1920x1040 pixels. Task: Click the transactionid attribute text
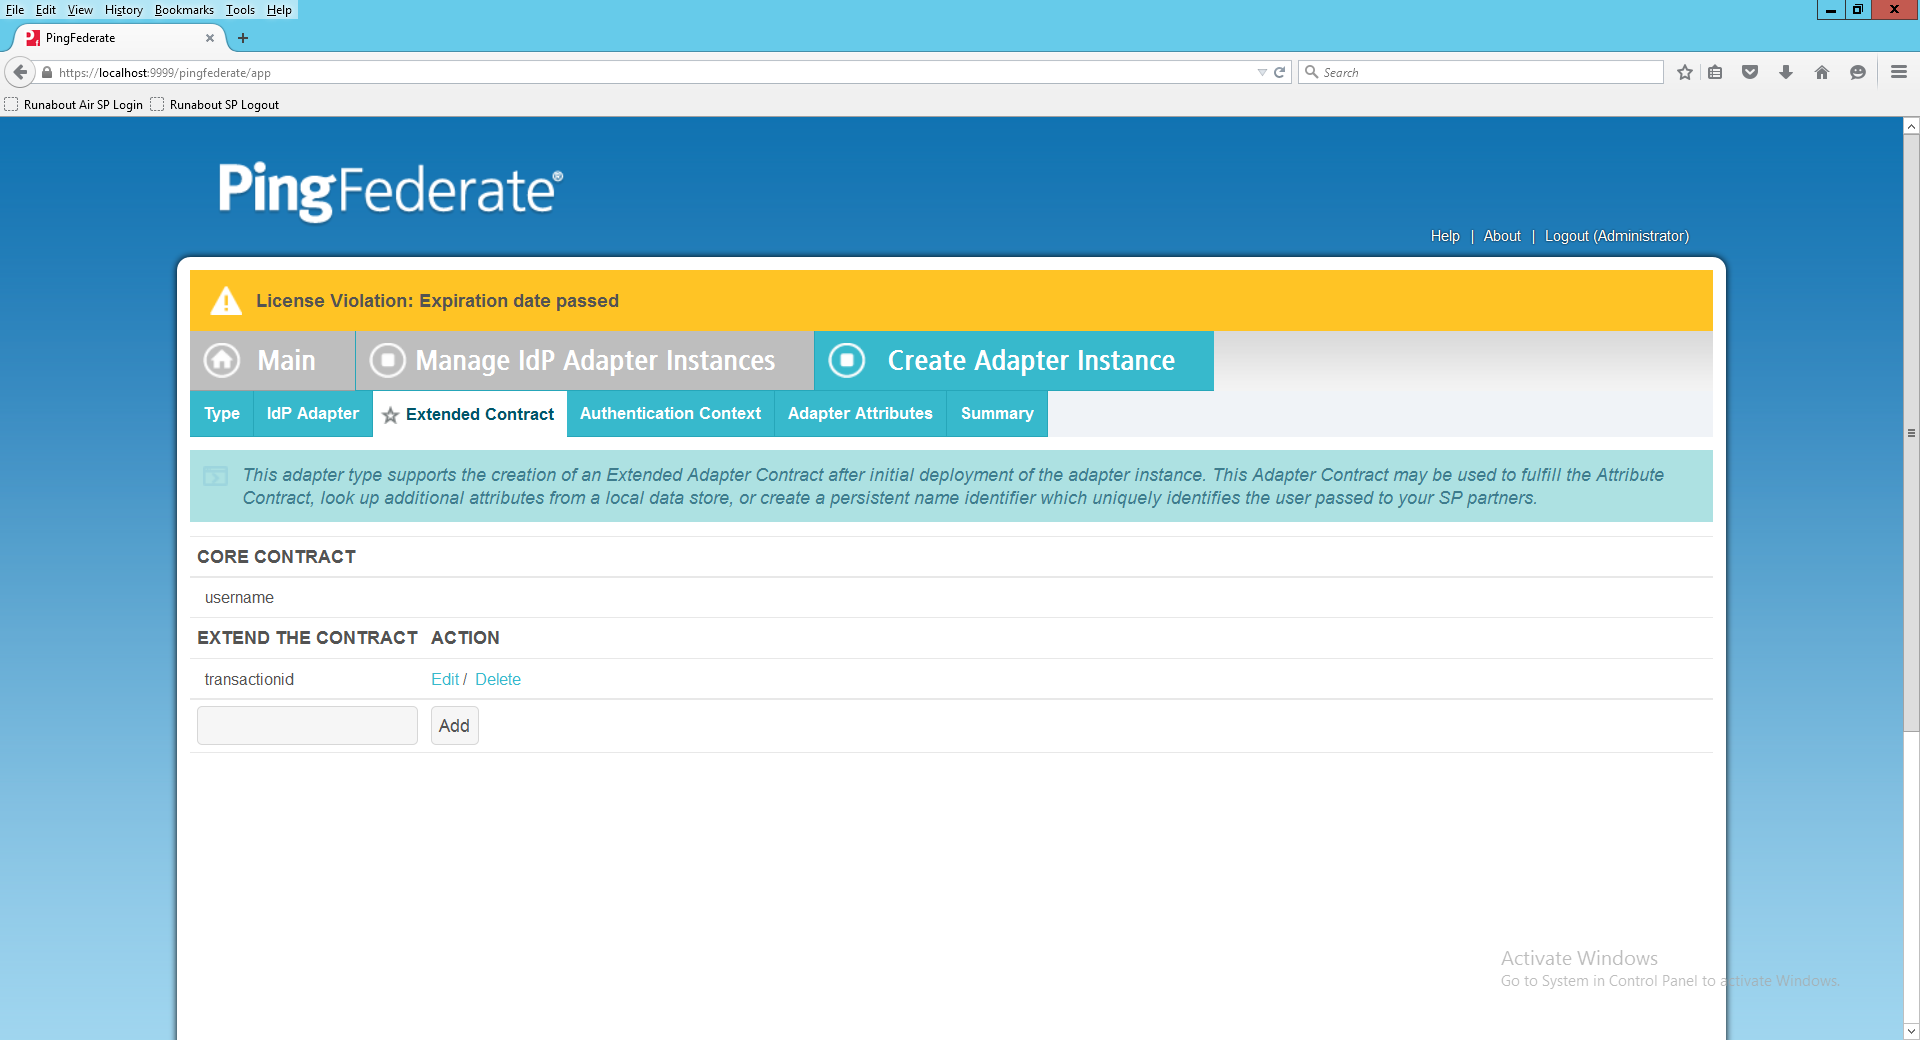coord(249,679)
